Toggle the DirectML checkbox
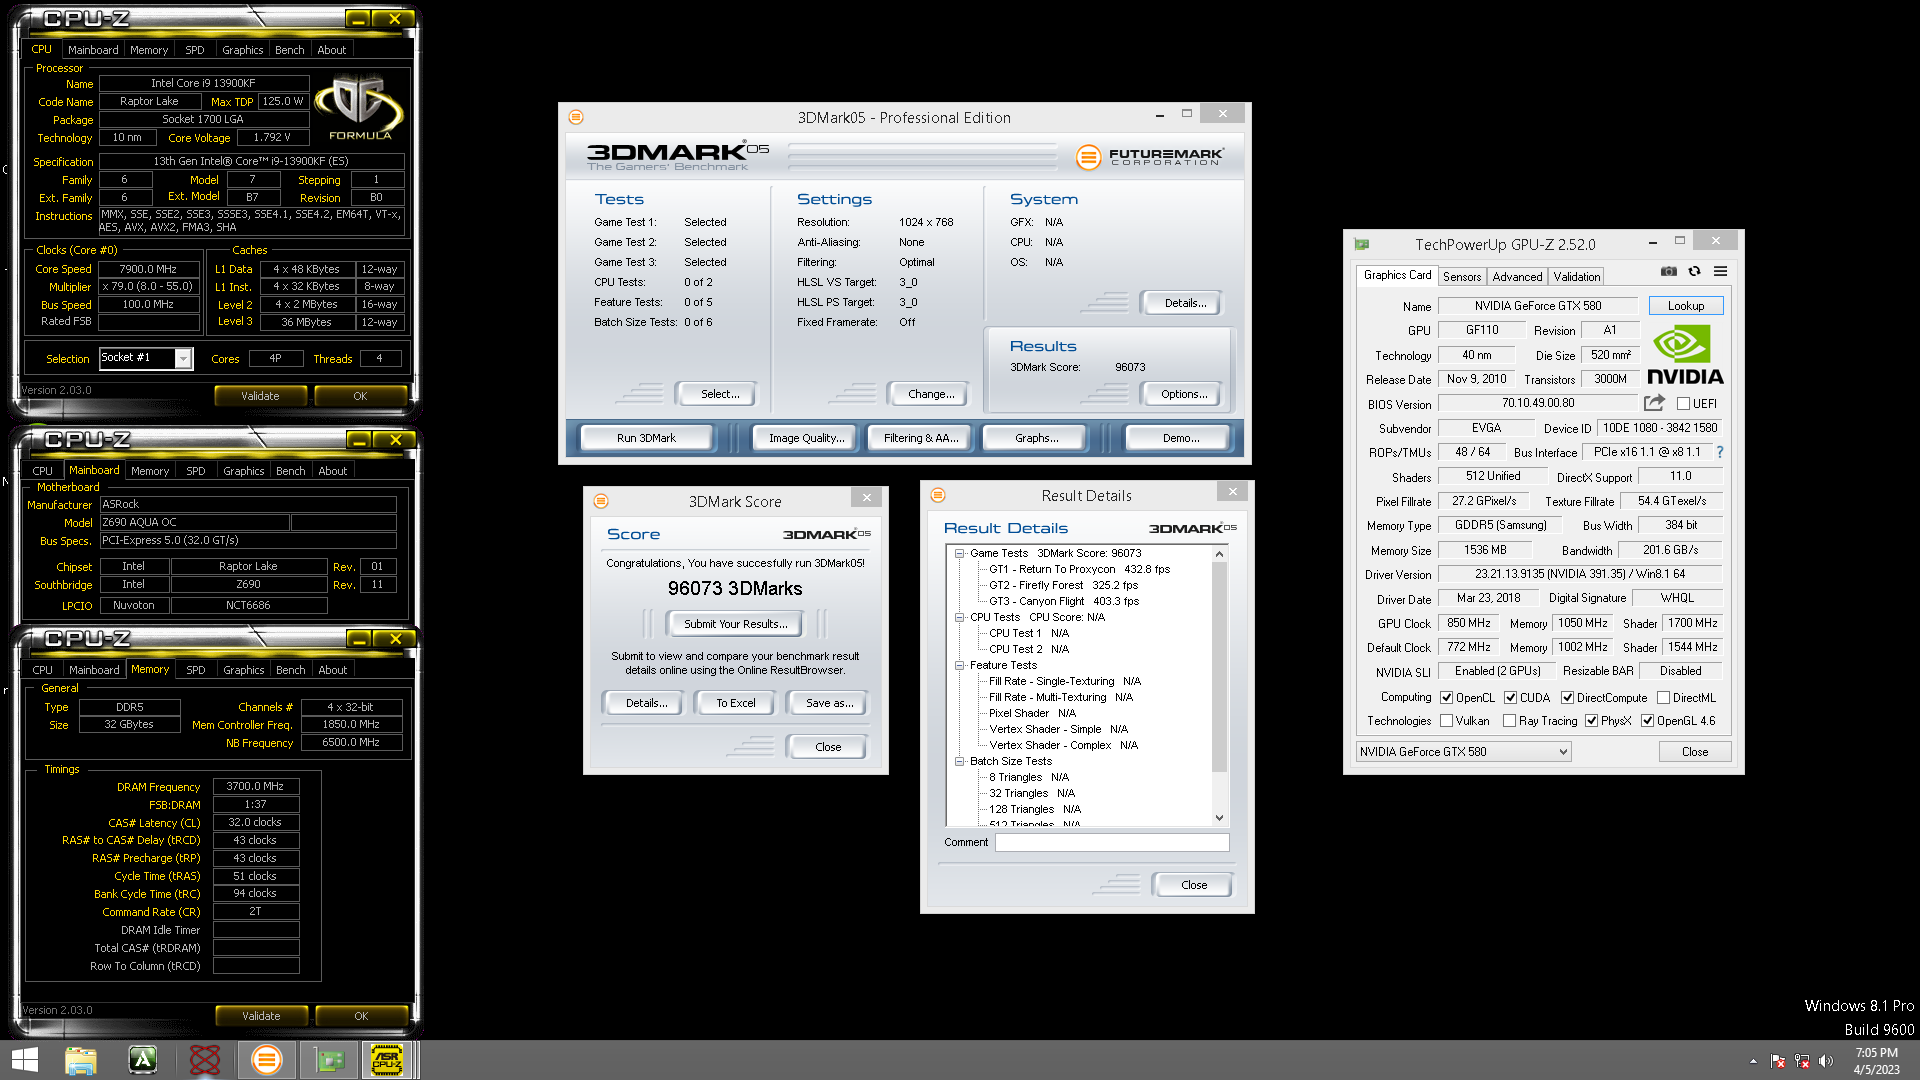Viewport: 1920px width, 1080px height. pos(1664,698)
